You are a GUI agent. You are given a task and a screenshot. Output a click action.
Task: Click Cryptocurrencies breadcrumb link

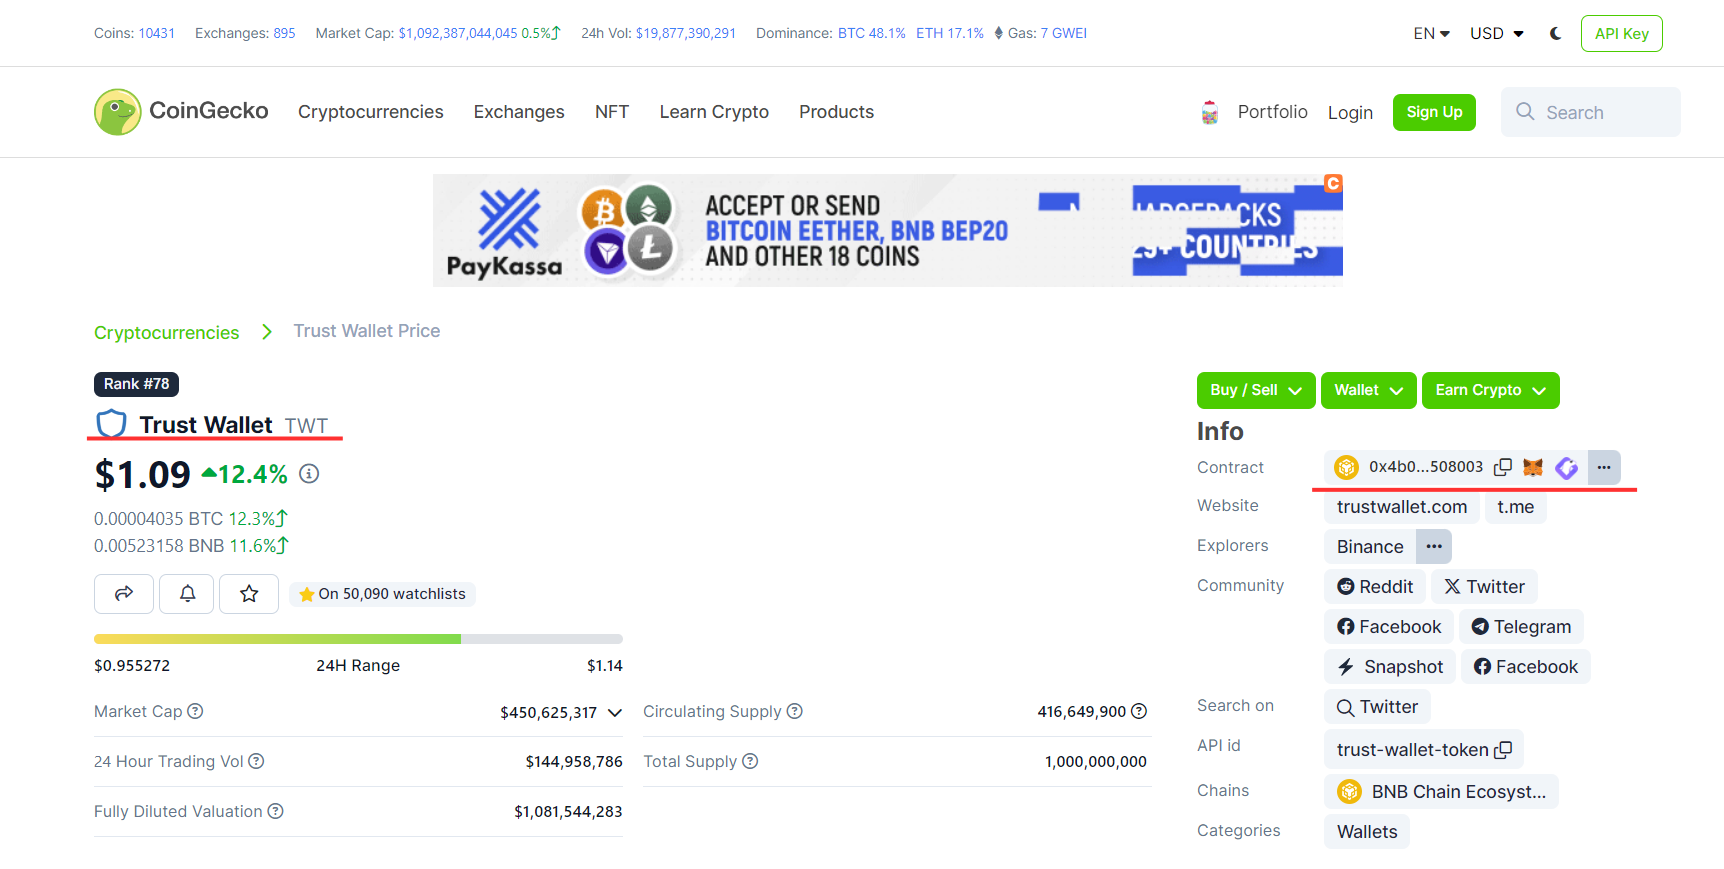click(167, 333)
